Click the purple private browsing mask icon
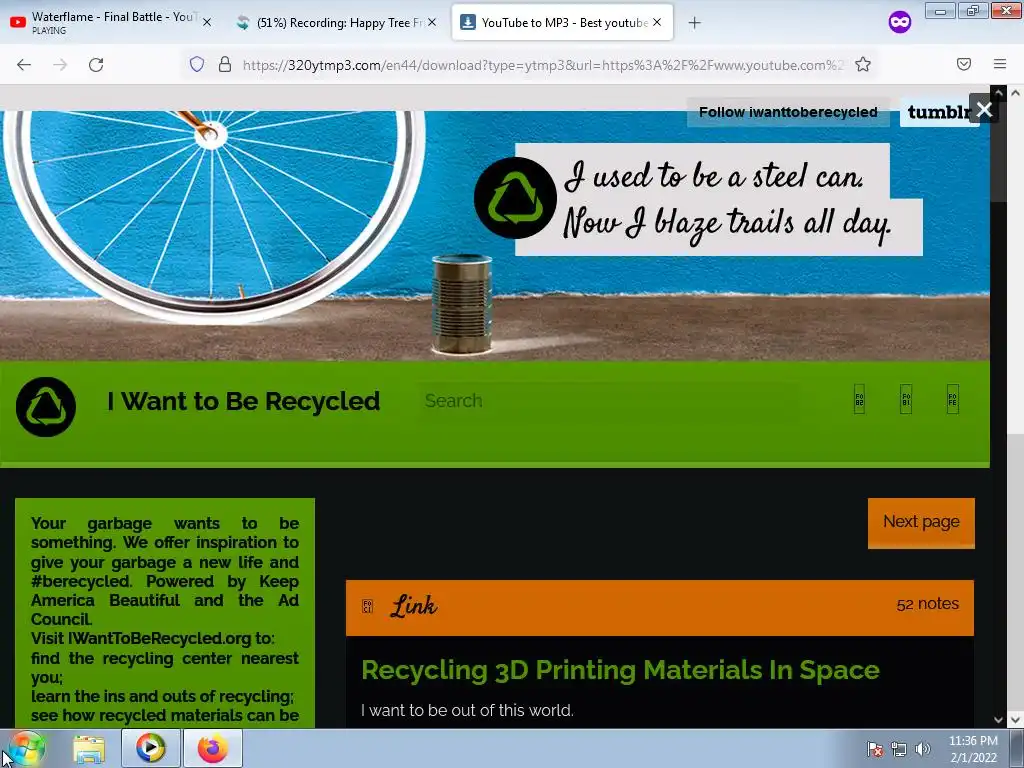The width and height of the screenshot is (1024, 768). 899,22
